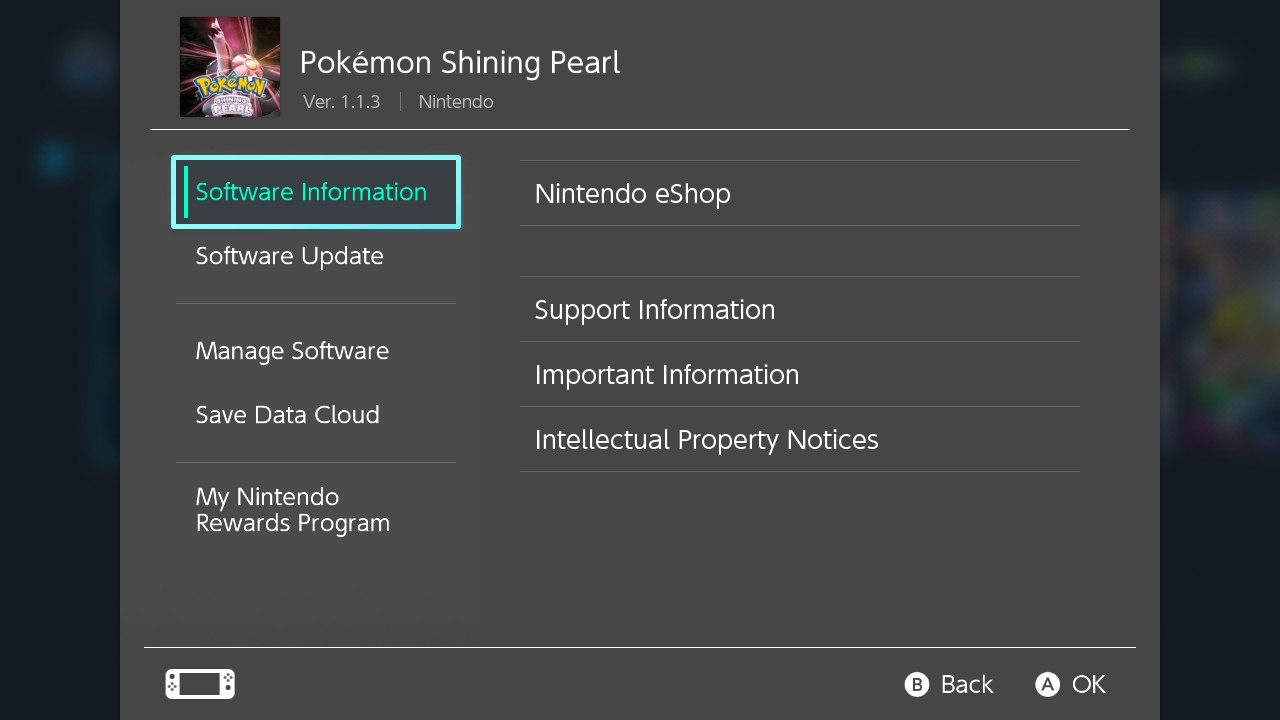Click the handheld controller icon

pyautogui.click(x=200, y=684)
